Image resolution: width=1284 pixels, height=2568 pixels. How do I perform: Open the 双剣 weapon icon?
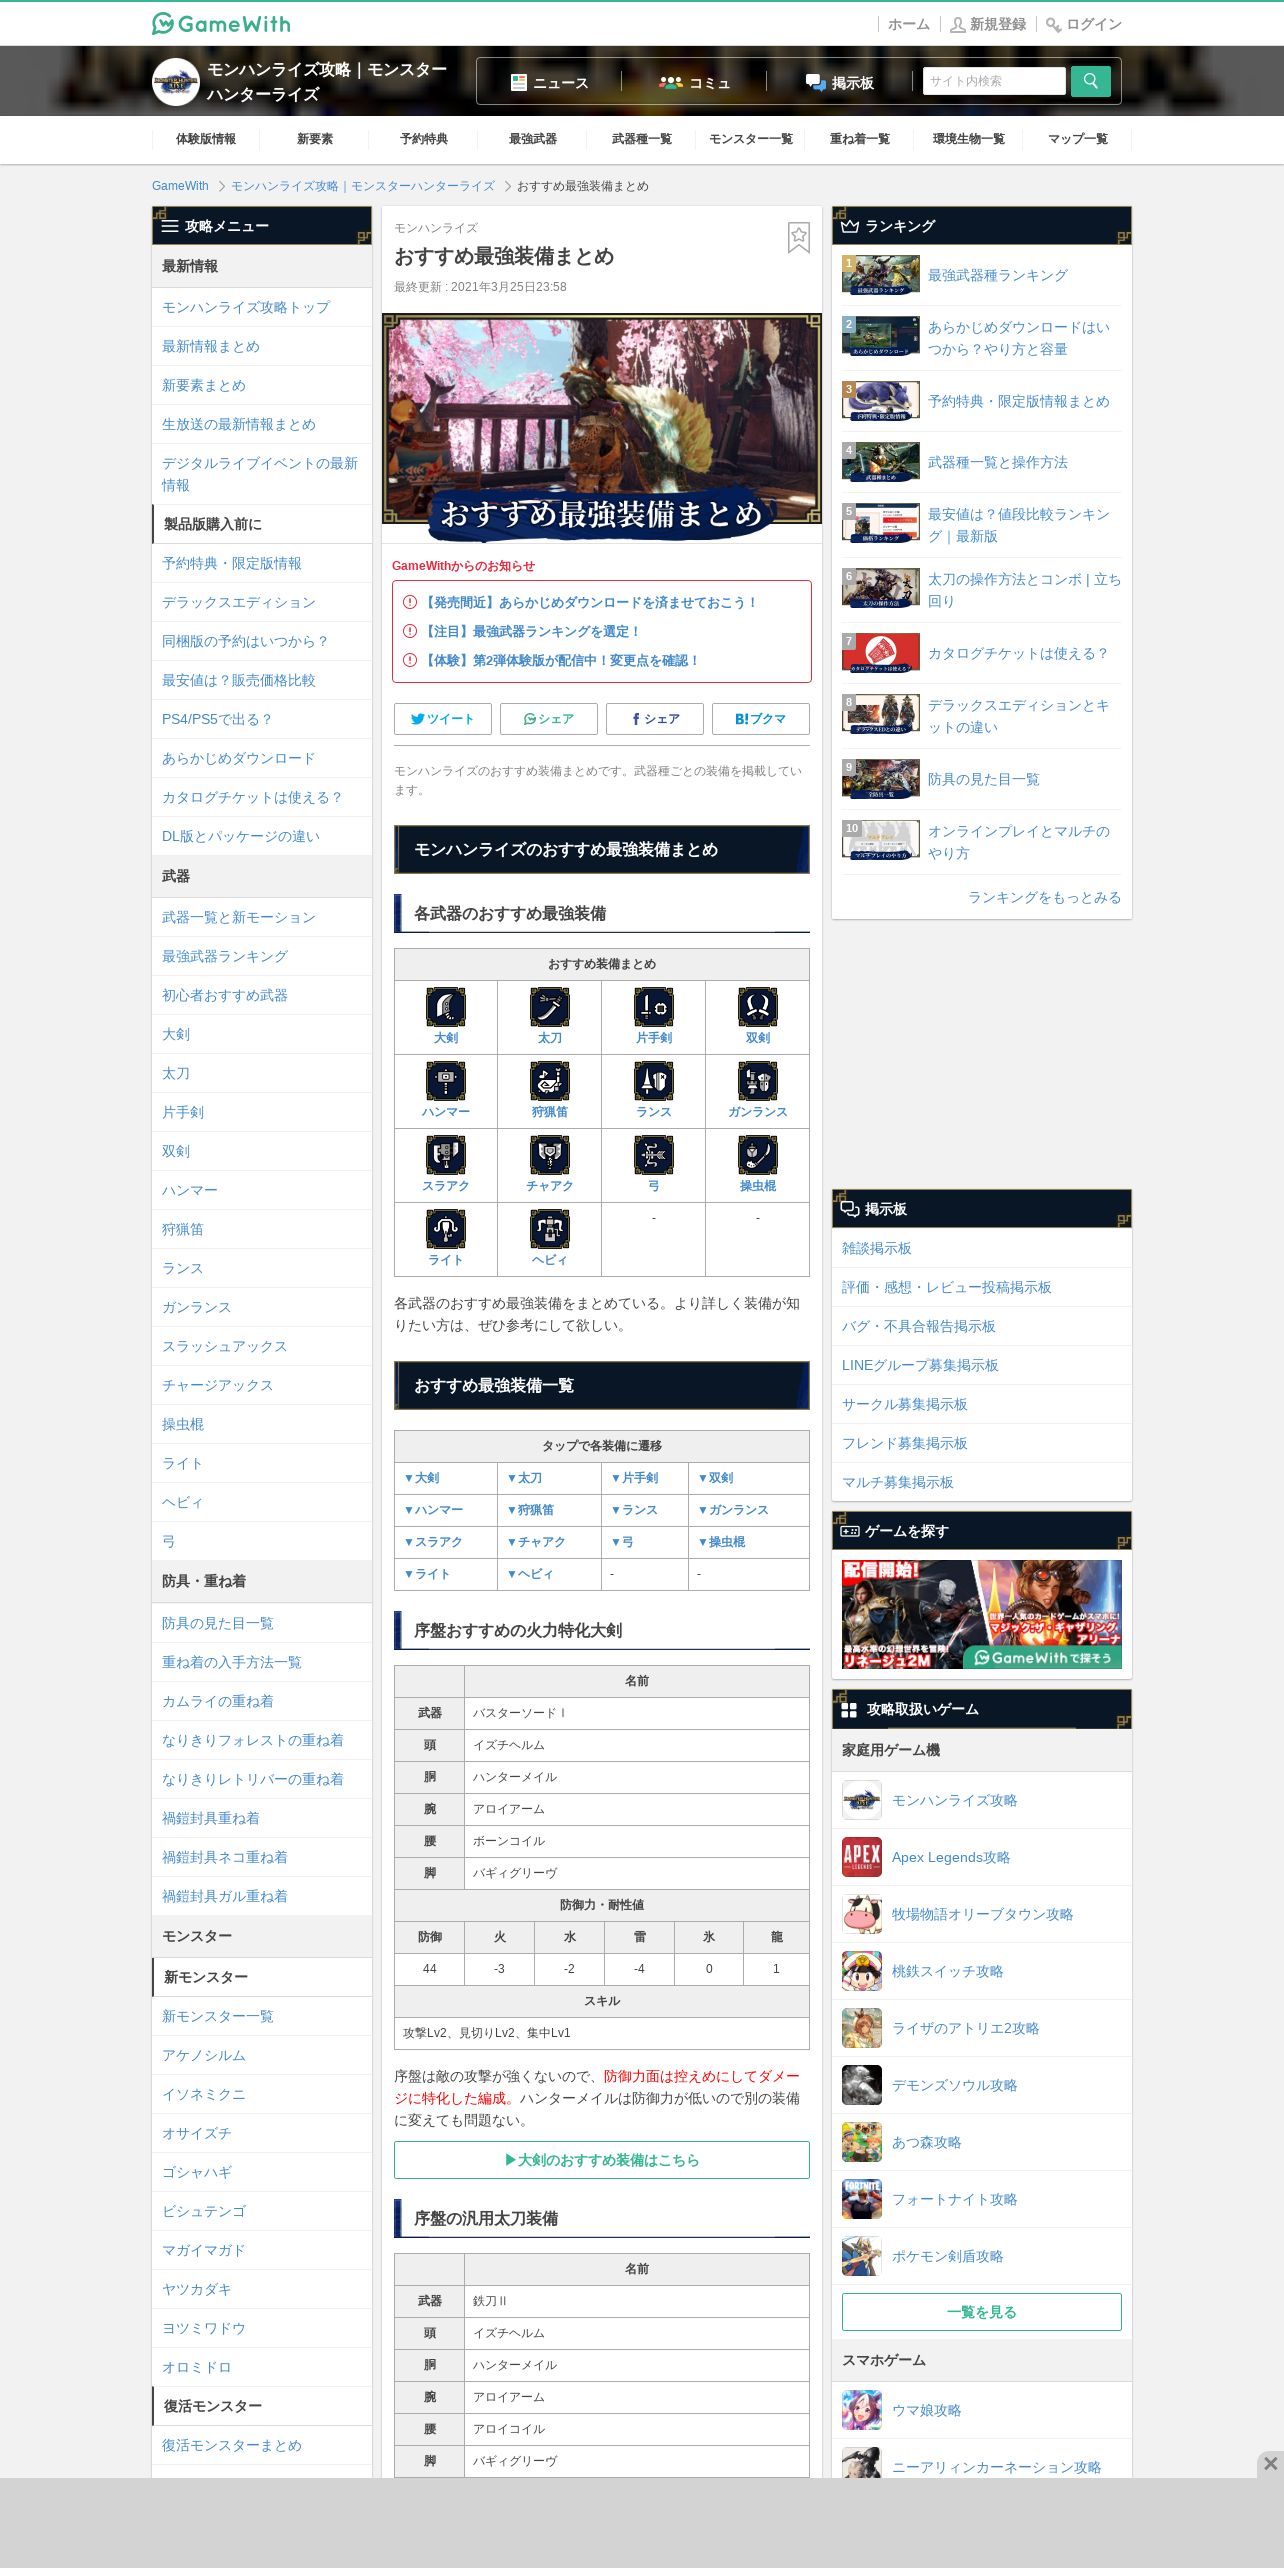758,1006
